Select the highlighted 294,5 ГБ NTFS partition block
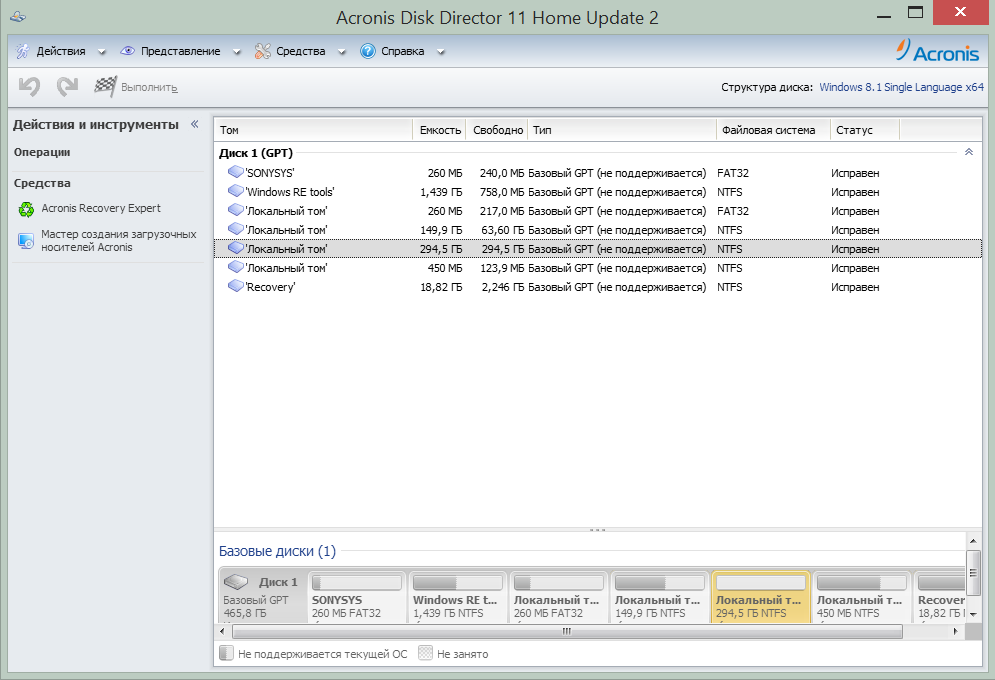 pos(760,597)
